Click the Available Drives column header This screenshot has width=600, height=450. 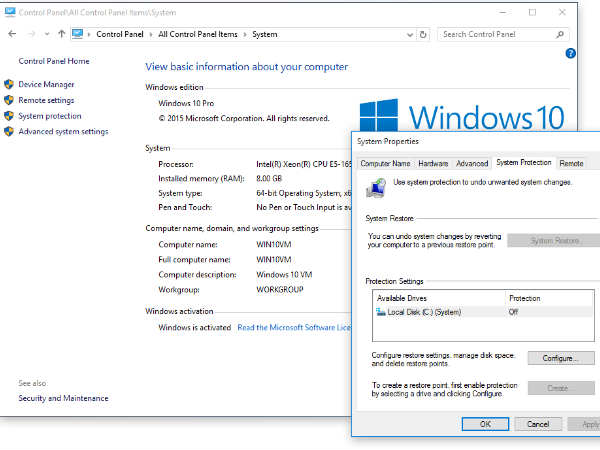pyautogui.click(x=439, y=298)
